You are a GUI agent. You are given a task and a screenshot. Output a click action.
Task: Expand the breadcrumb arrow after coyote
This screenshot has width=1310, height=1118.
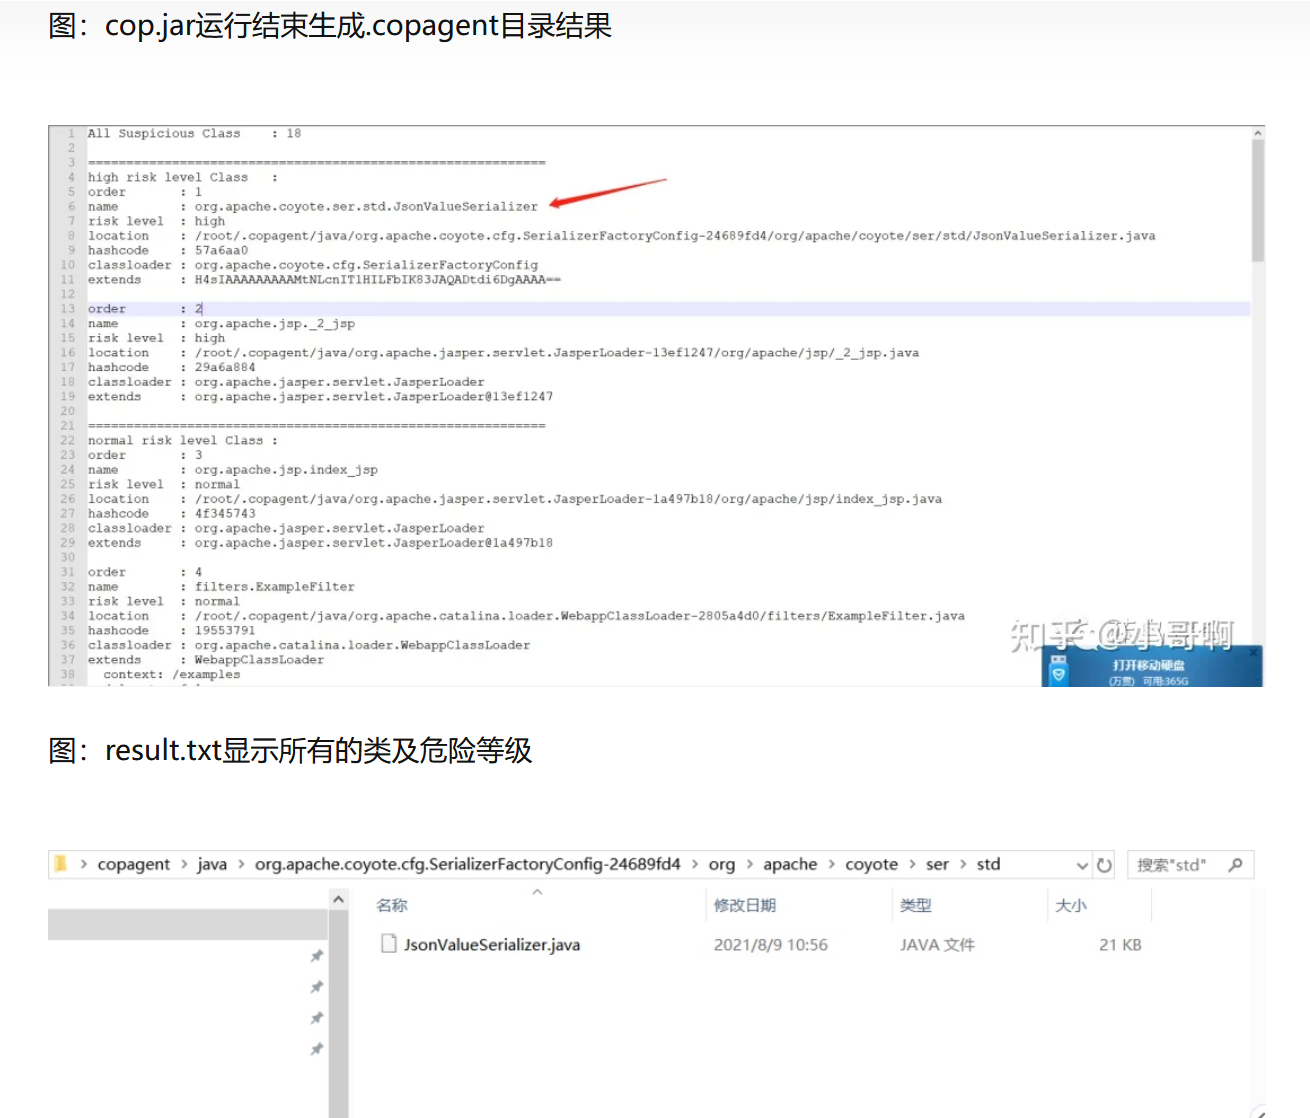911,863
